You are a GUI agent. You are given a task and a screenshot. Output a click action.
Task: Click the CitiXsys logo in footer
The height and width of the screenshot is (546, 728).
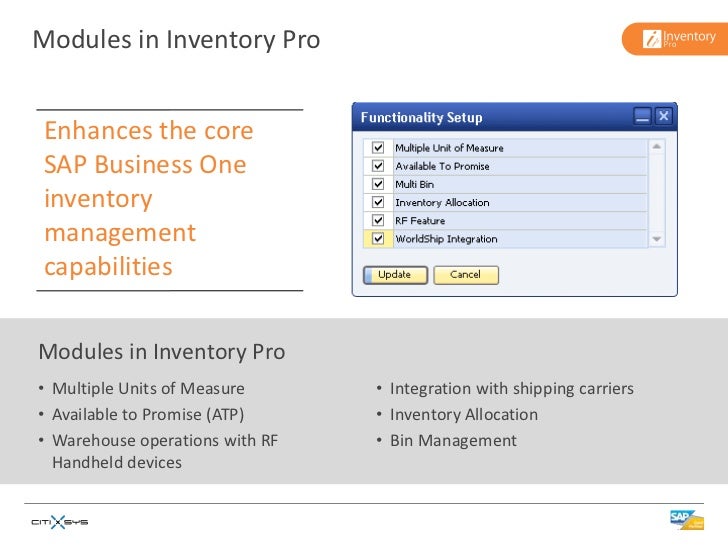59,522
